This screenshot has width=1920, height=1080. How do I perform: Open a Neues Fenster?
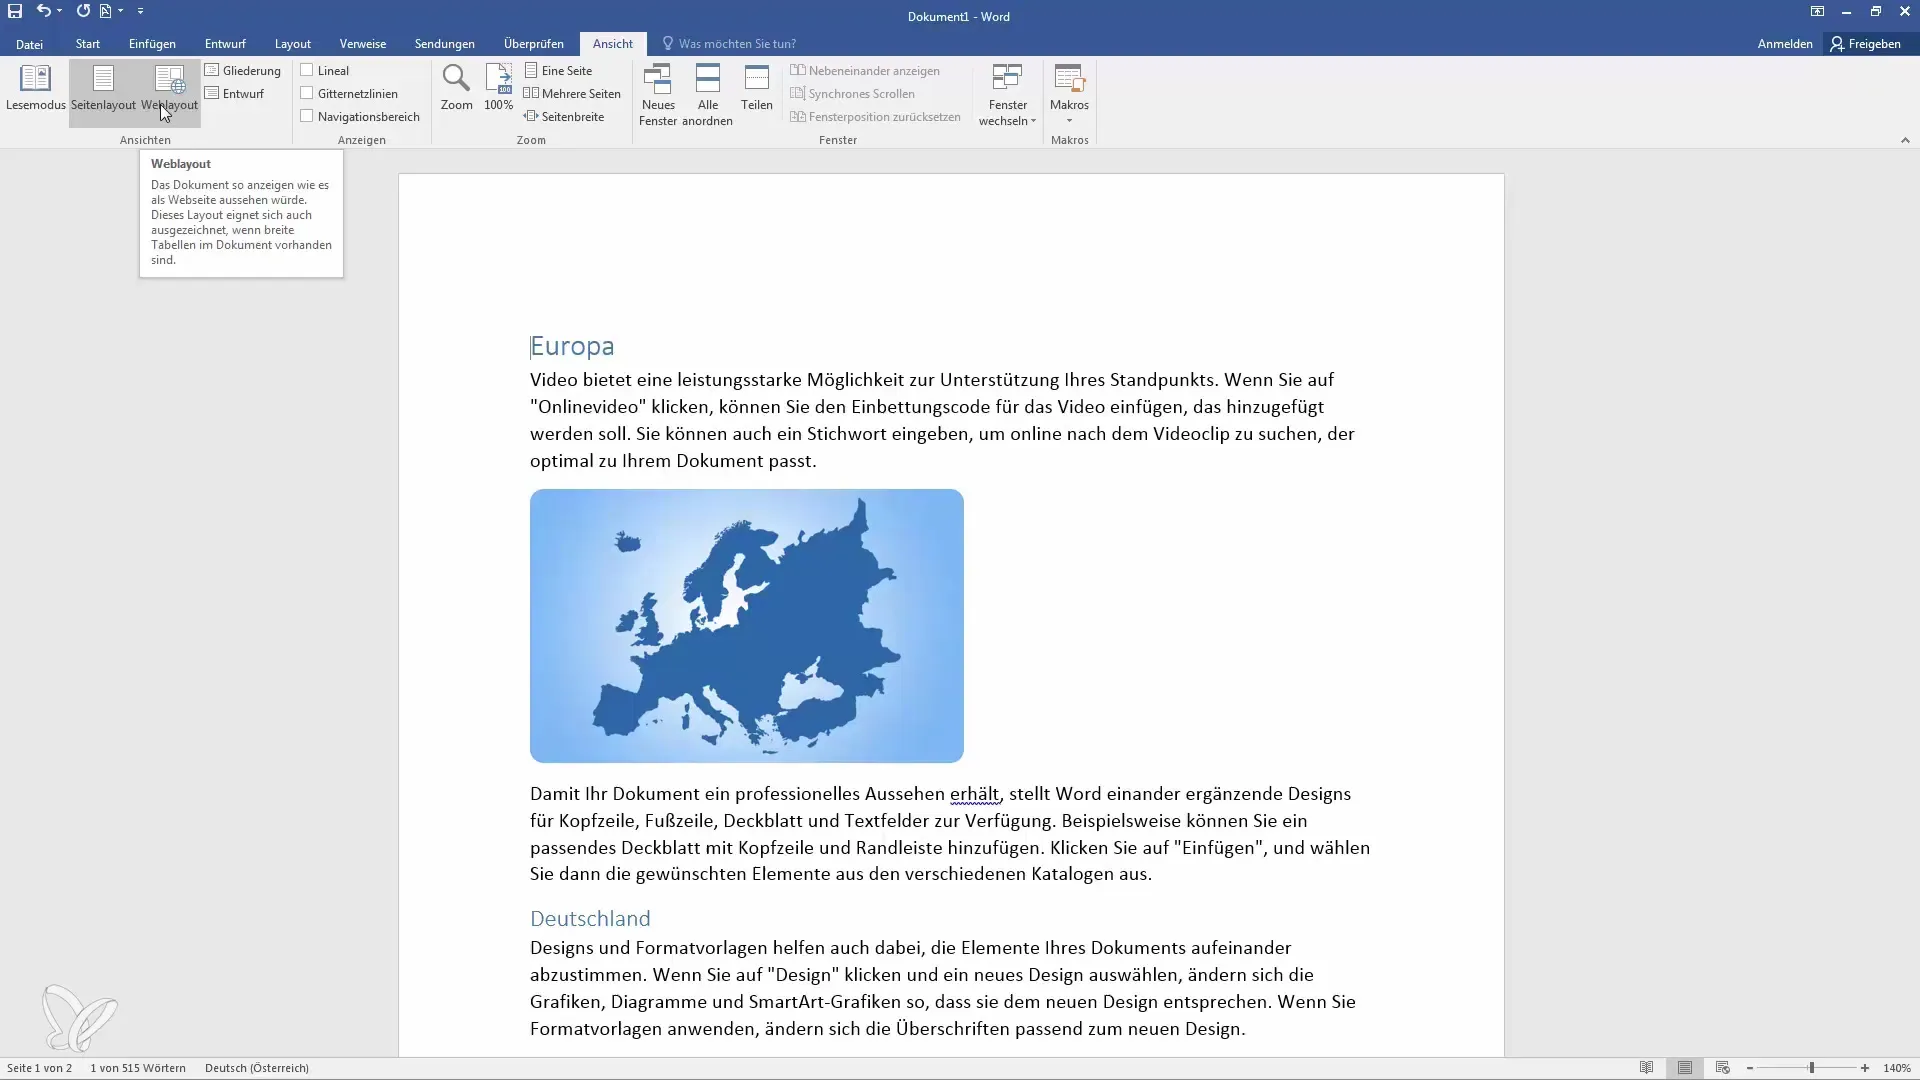[x=658, y=95]
